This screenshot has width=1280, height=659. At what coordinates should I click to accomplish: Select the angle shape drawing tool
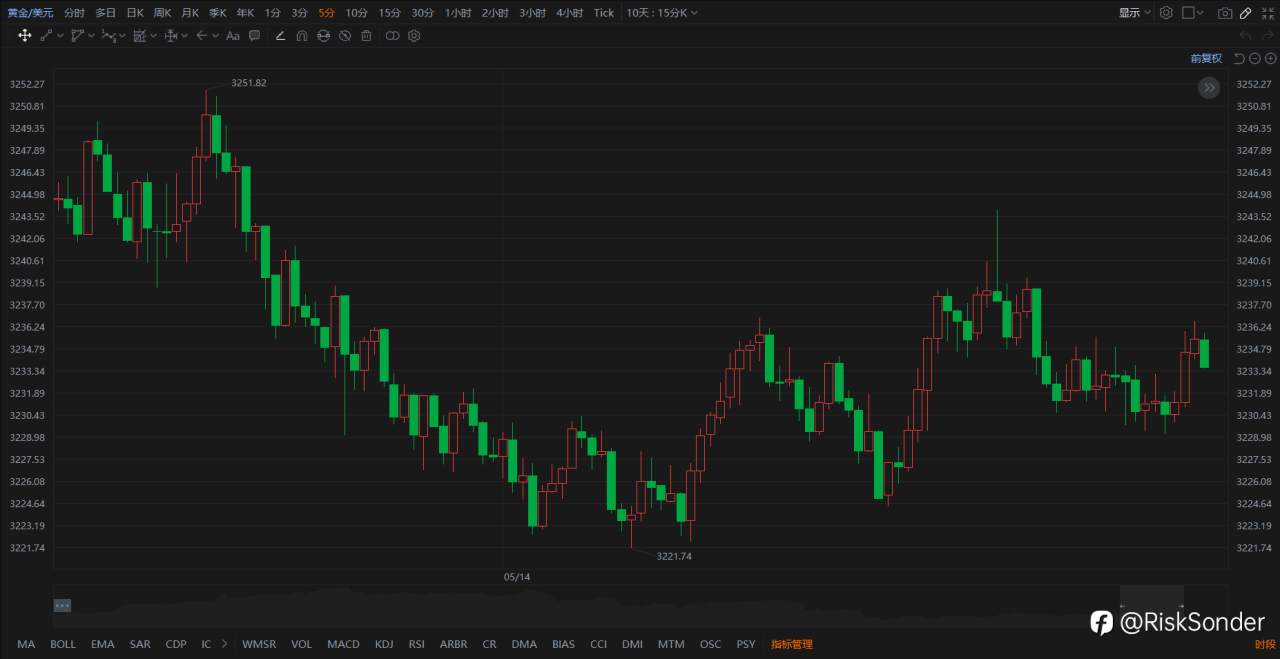tap(77, 36)
